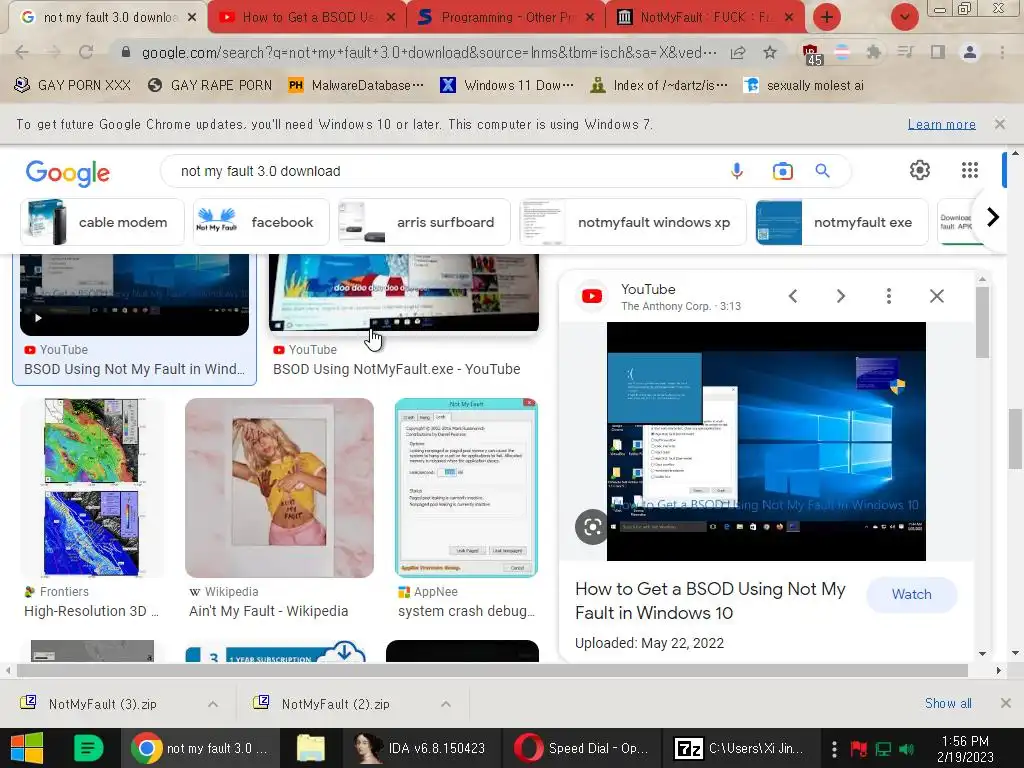Click Show all downloads
The image size is (1024, 768).
[x=948, y=703]
